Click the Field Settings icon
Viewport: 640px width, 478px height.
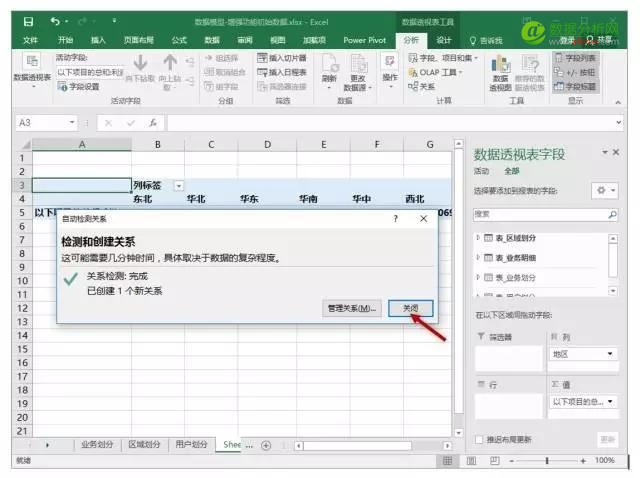click(x=78, y=87)
